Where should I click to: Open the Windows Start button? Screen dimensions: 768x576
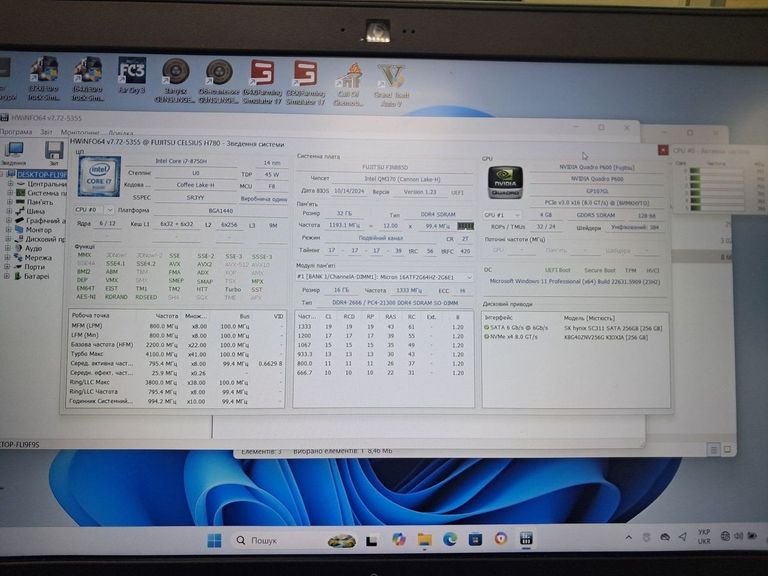(x=214, y=540)
